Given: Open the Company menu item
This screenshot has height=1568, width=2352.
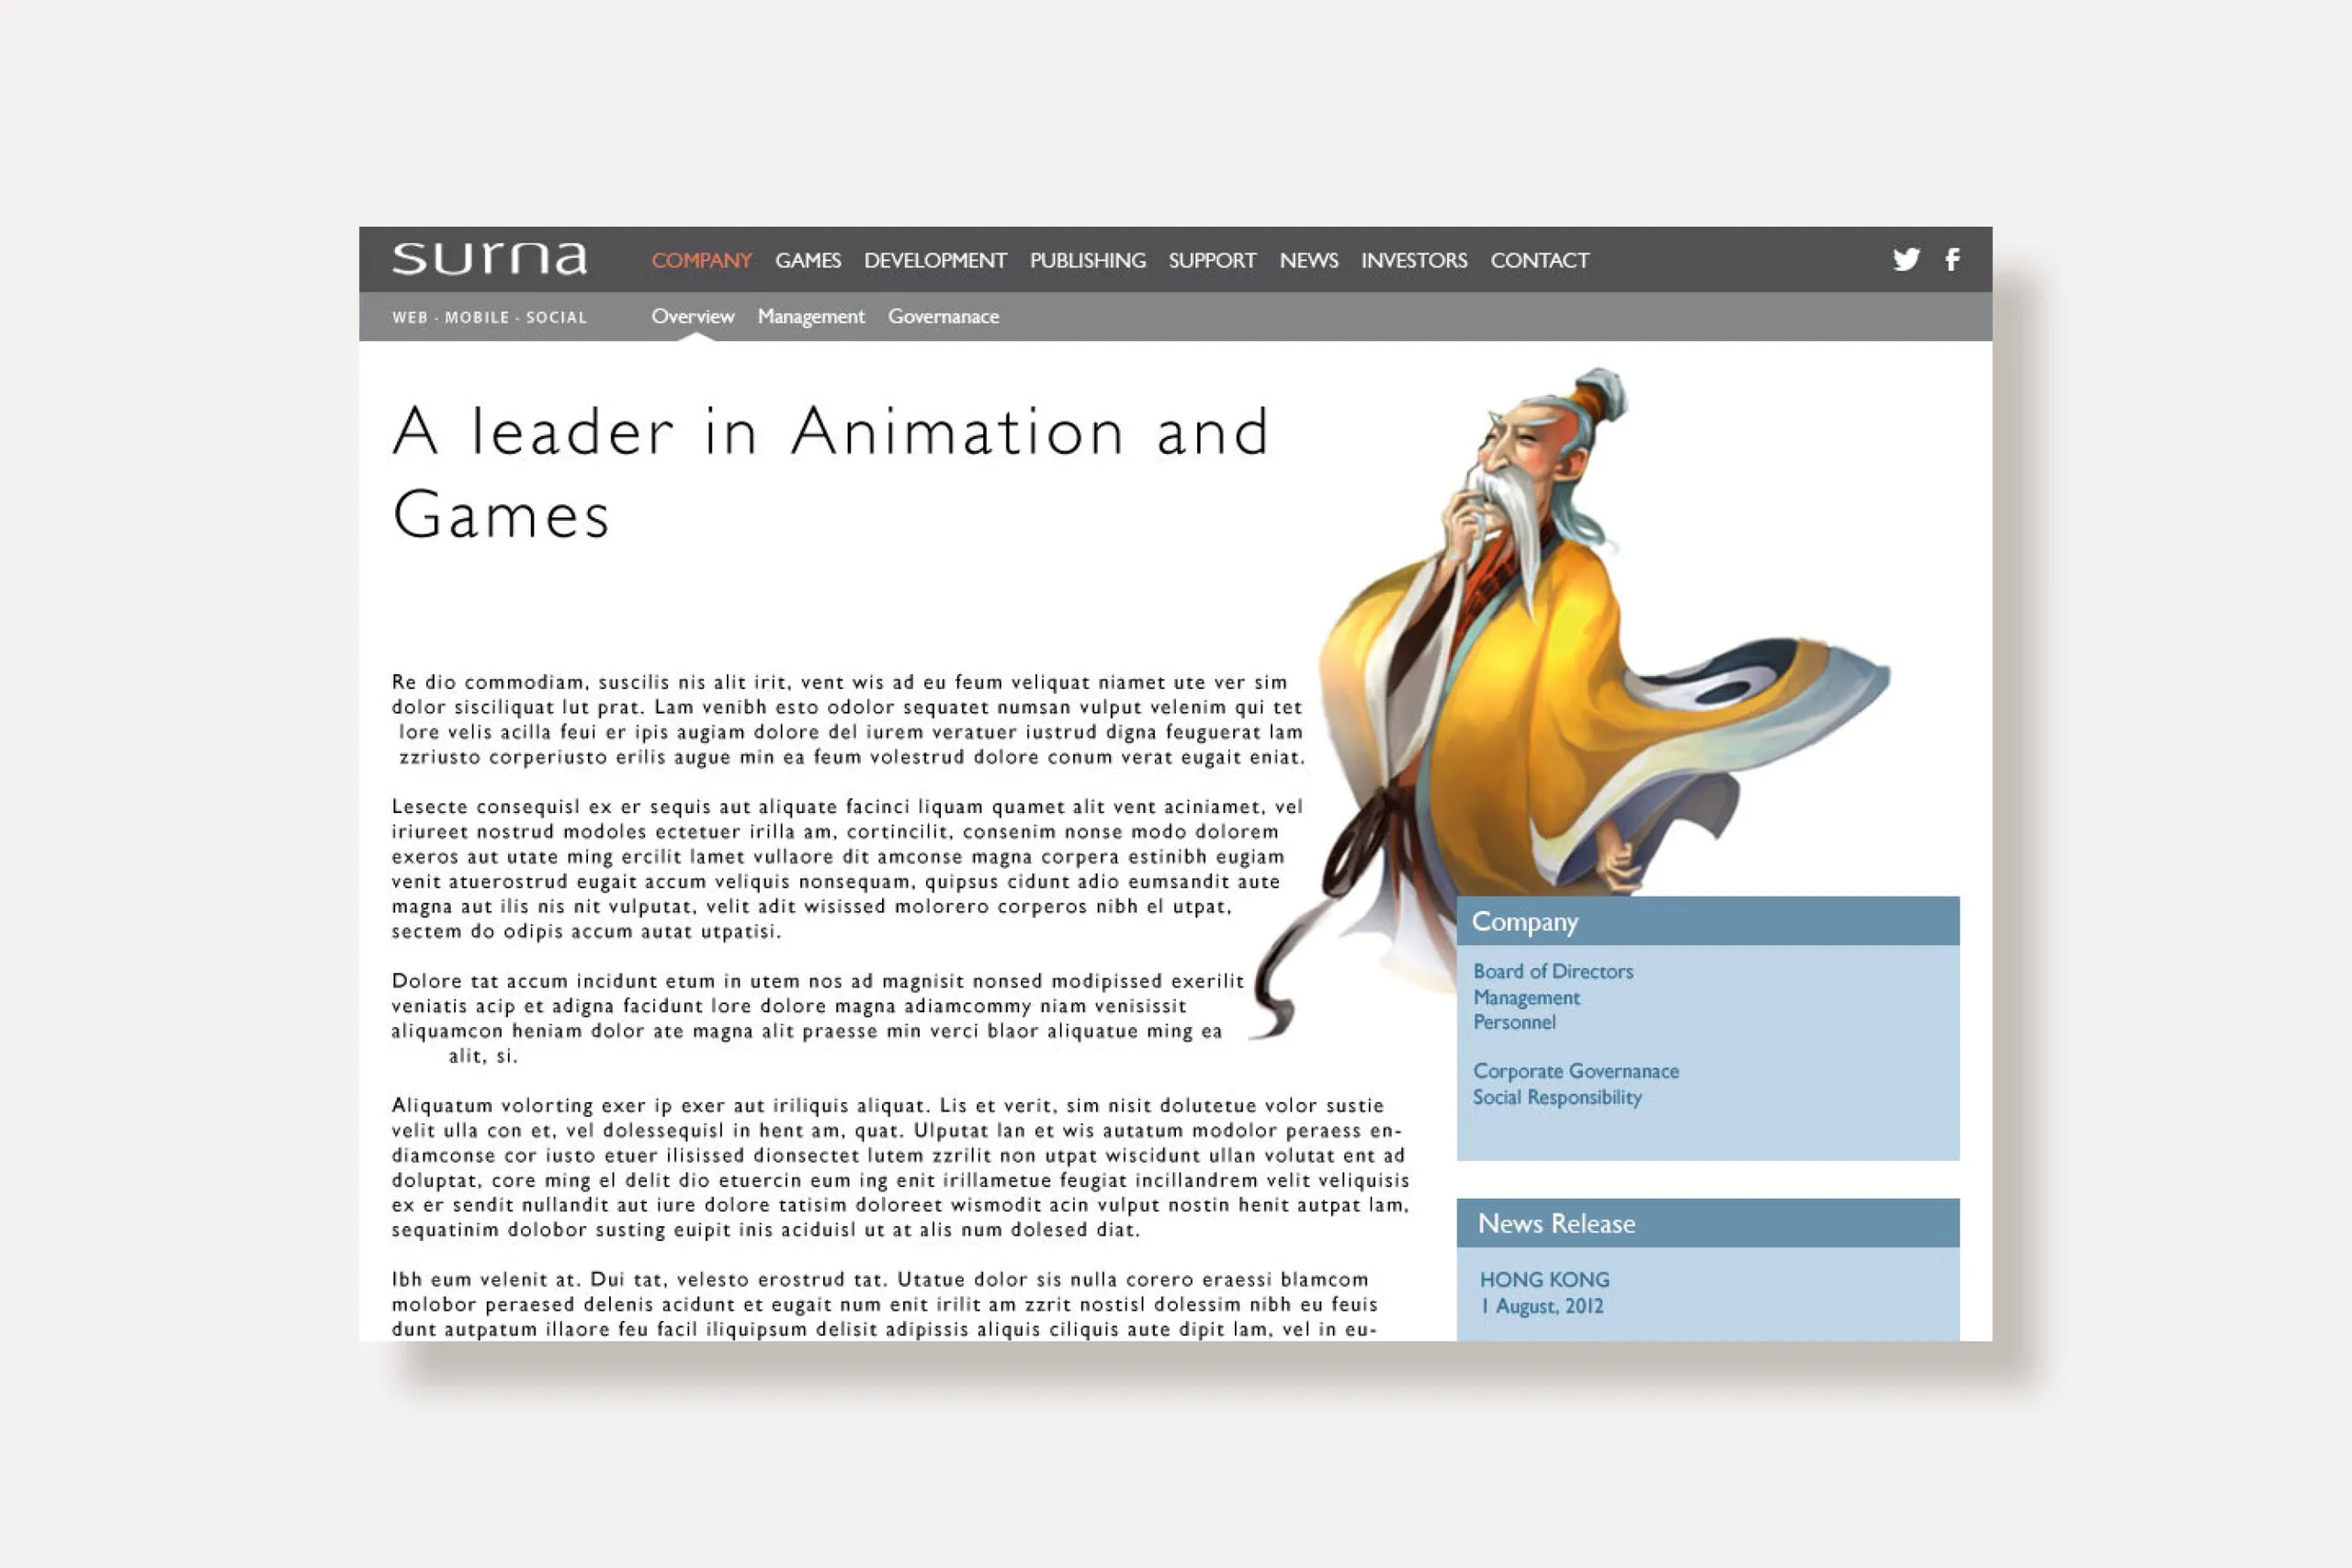Looking at the screenshot, I should 701,261.
